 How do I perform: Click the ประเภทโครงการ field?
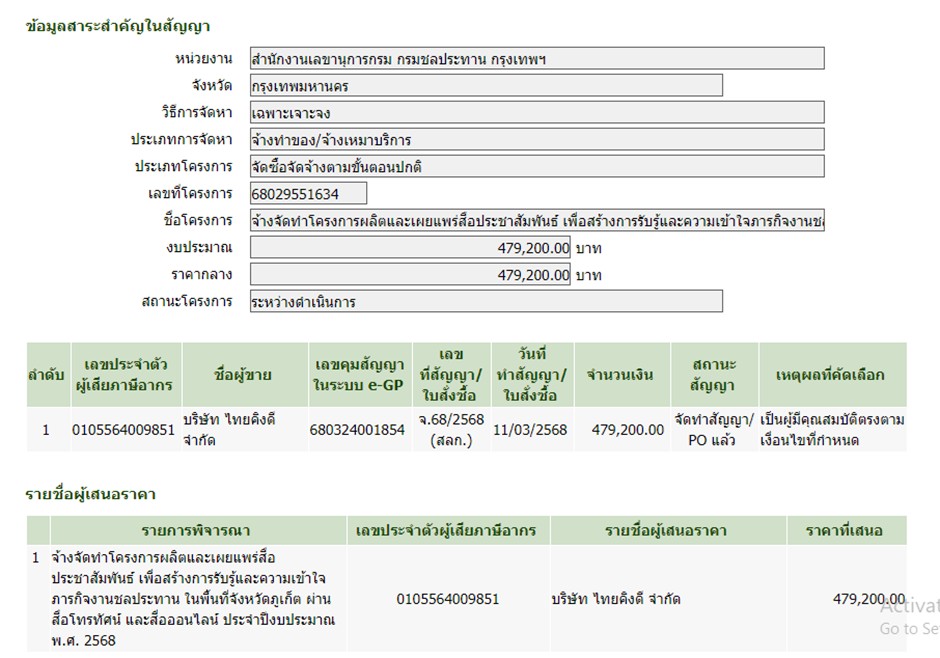[537, 167]
